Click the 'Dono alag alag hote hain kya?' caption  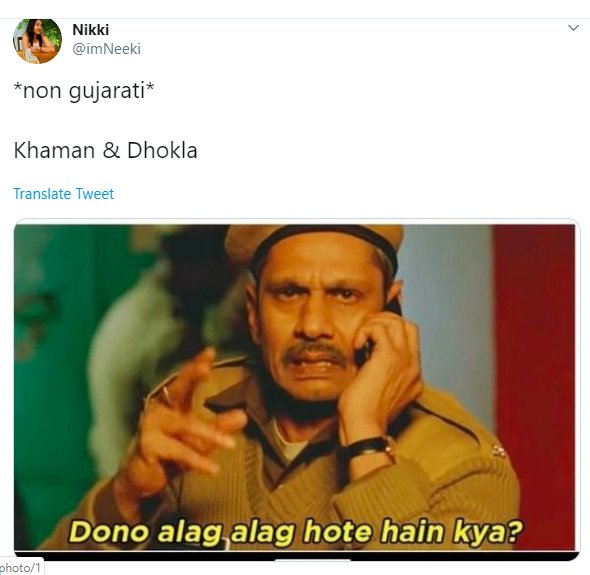(296, 531)
